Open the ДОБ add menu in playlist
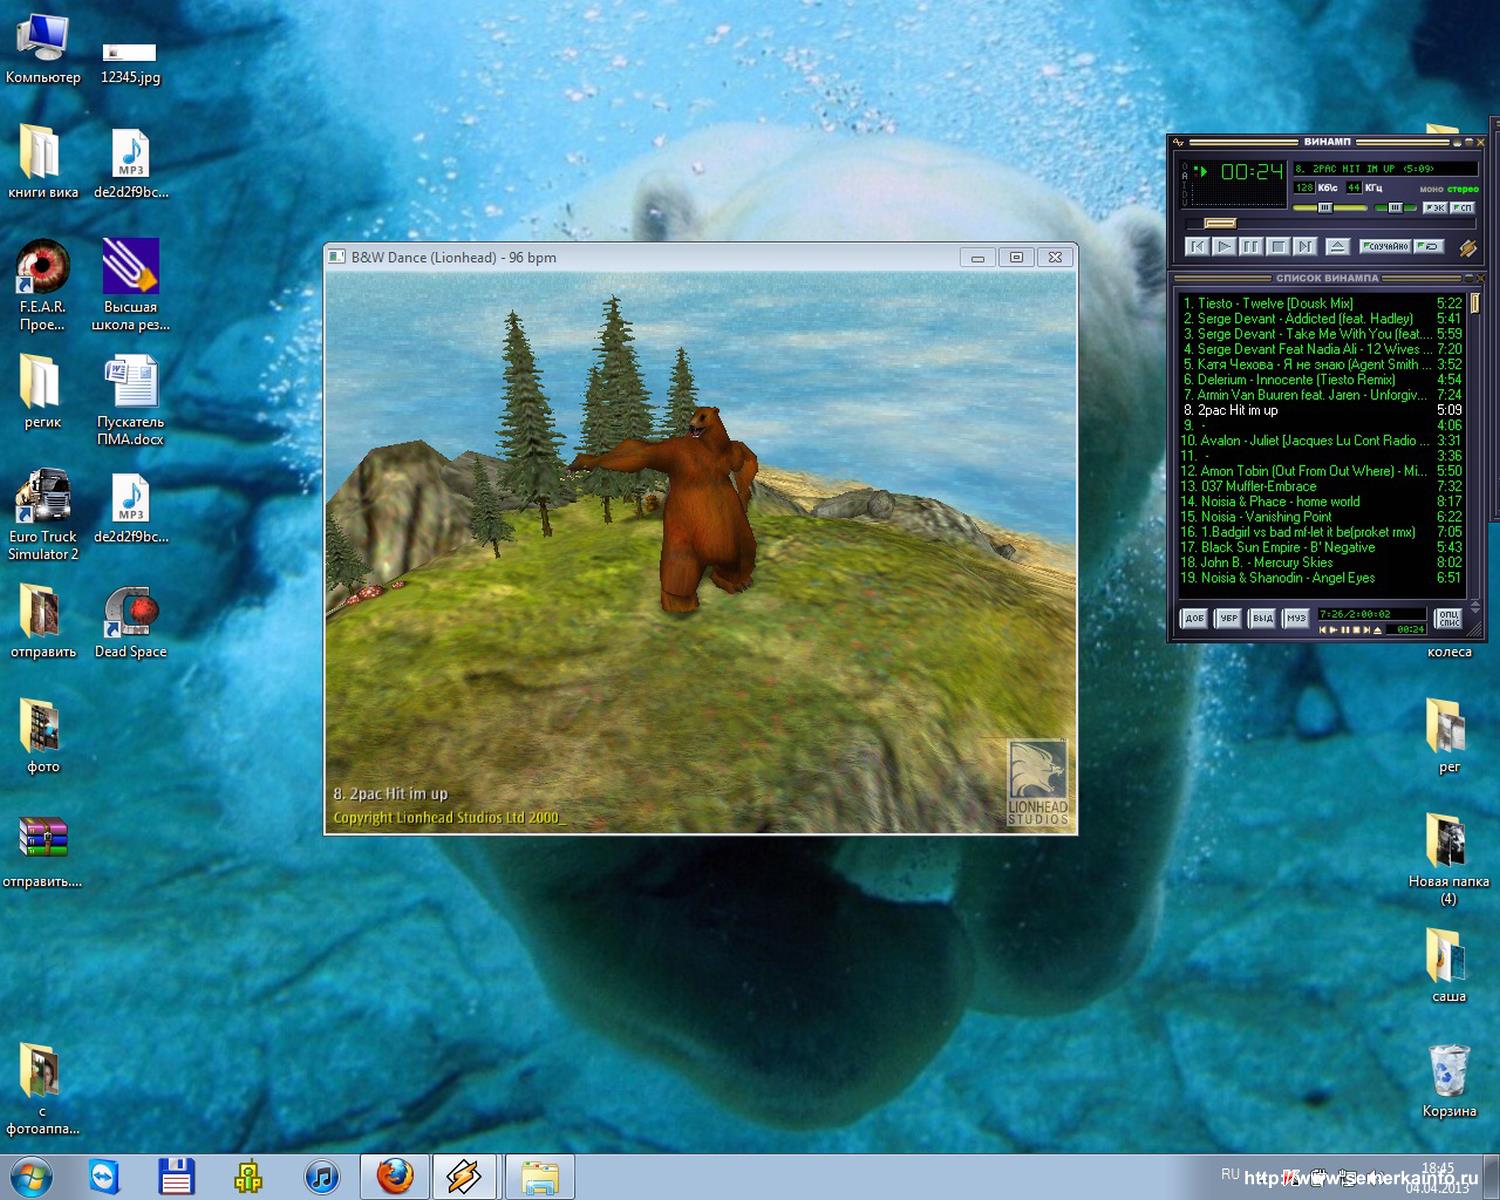The width and height of the screenshot is (1500, 1200). click(x=1195, y=618)
